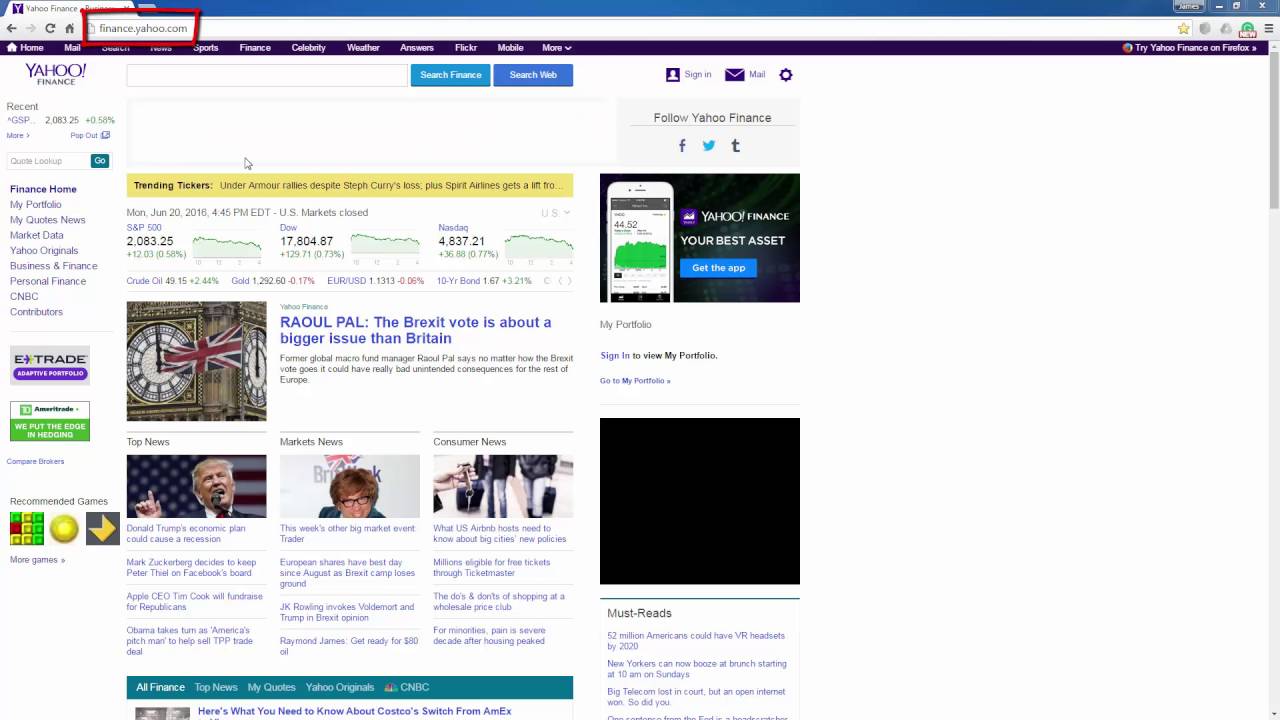Screen dimensions: 1280x720
Task: Show next tickers with the right arrow
Action: 570,281
